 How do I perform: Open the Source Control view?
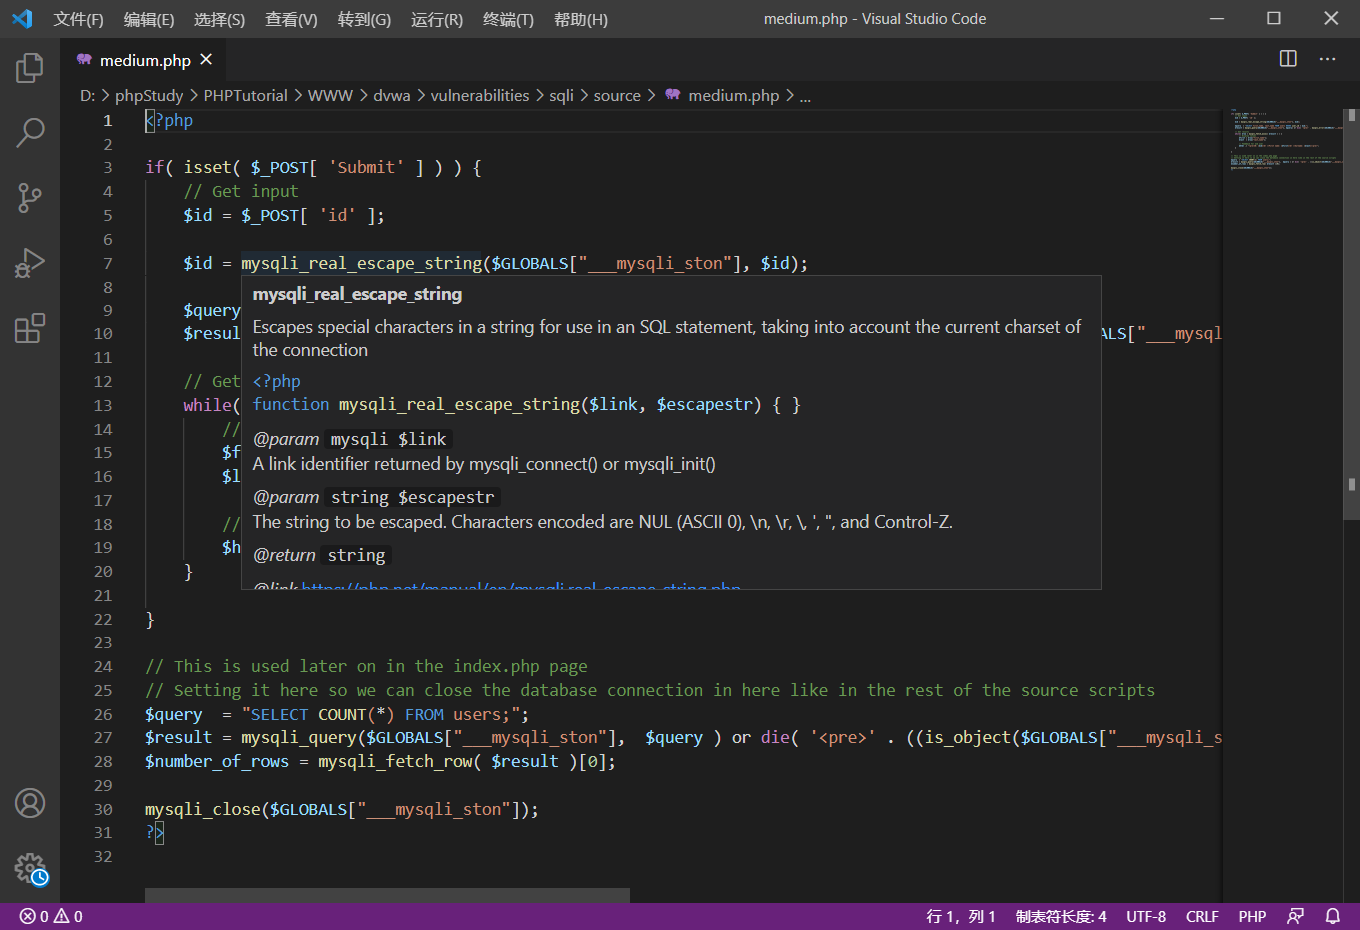(30, 197)
